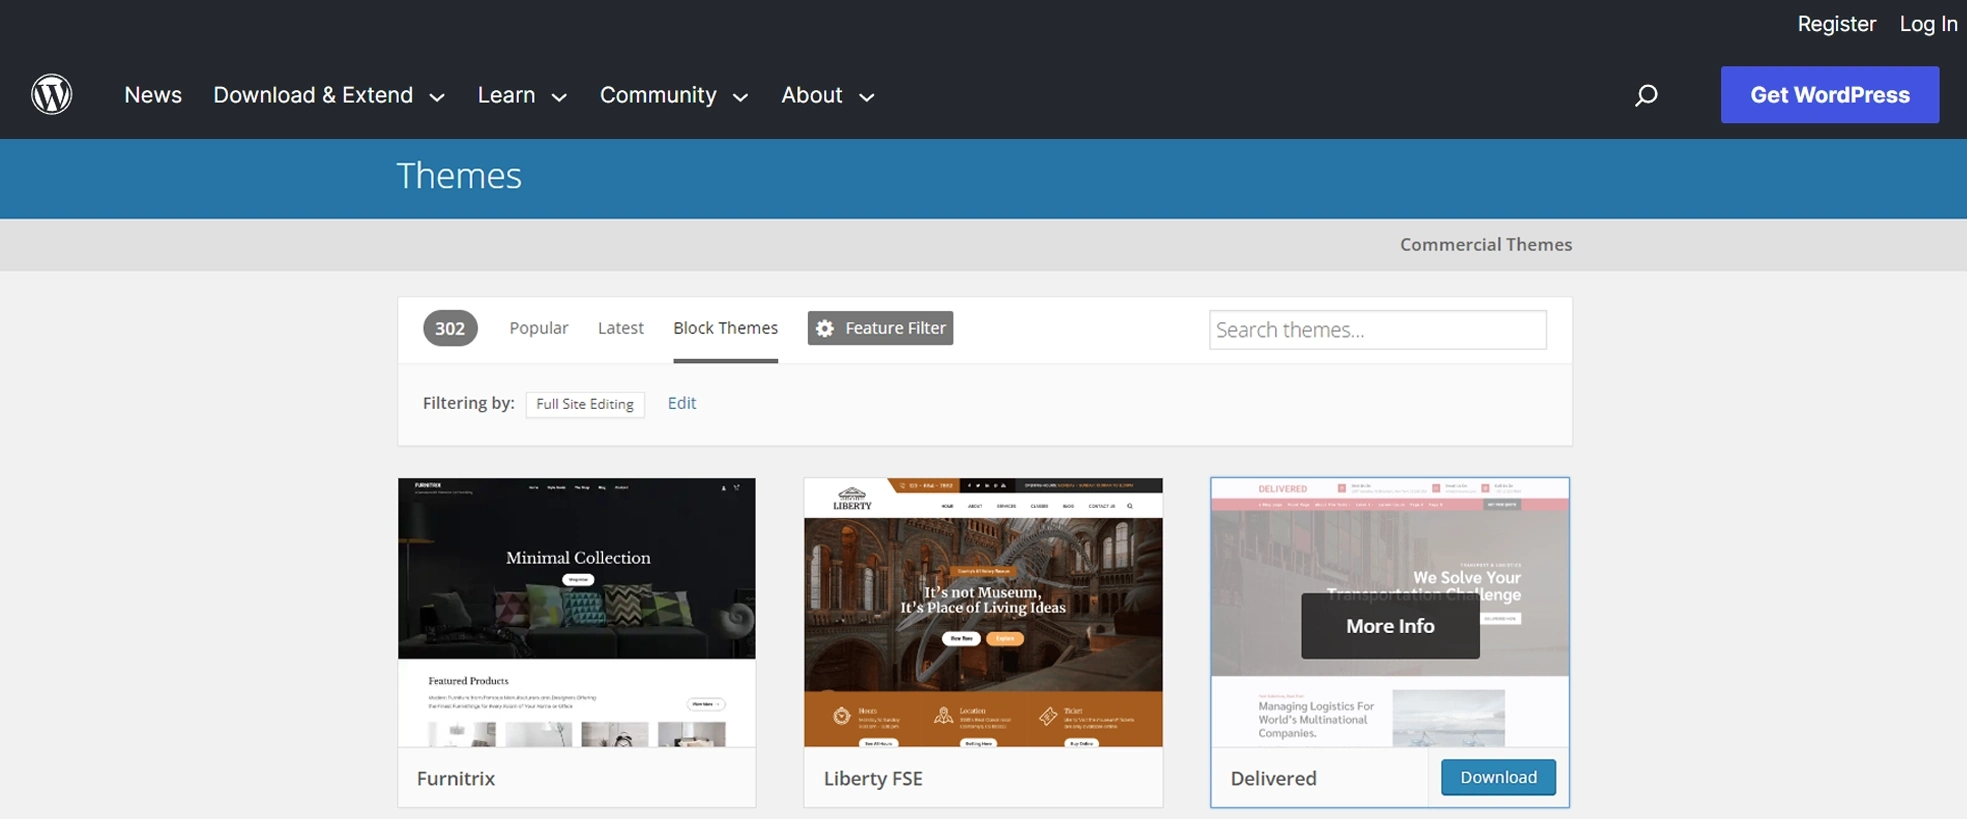Open the Furnitrix theme thumbnail
The height and width of the screenshot is (819, 1967).
click(x=577, y=612)
